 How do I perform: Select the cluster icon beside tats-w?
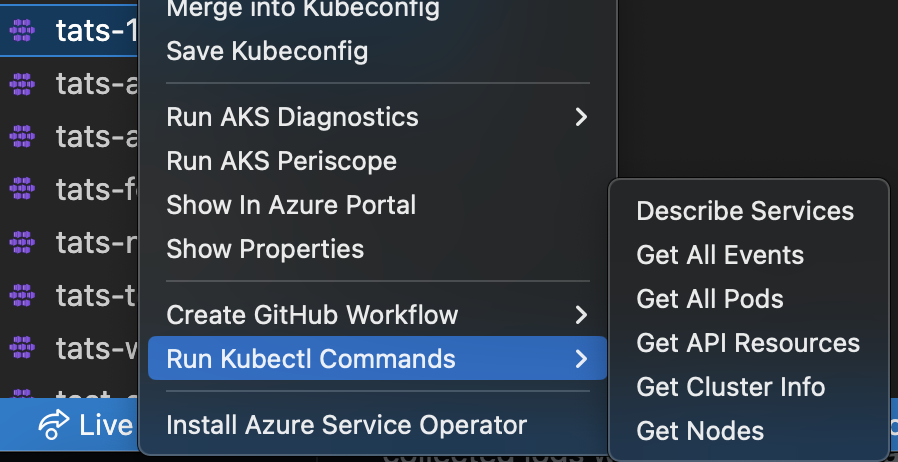coord(22,348)
